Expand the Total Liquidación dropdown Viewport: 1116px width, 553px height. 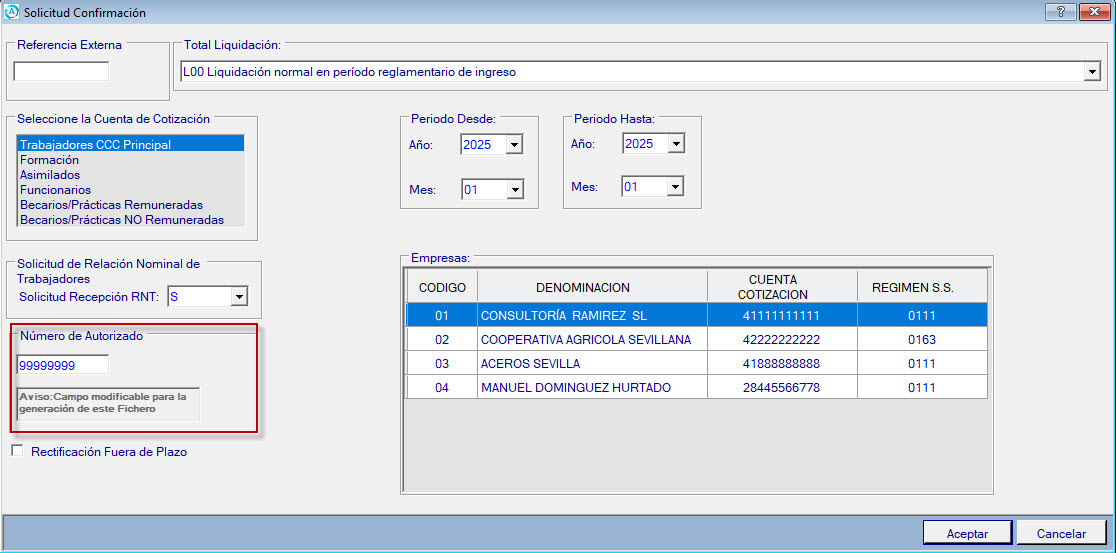pos(1090,72)
